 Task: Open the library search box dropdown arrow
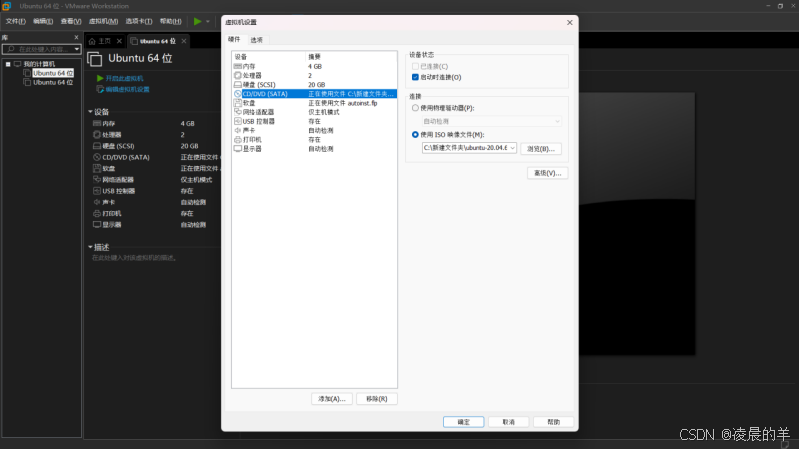coord(76,49)
